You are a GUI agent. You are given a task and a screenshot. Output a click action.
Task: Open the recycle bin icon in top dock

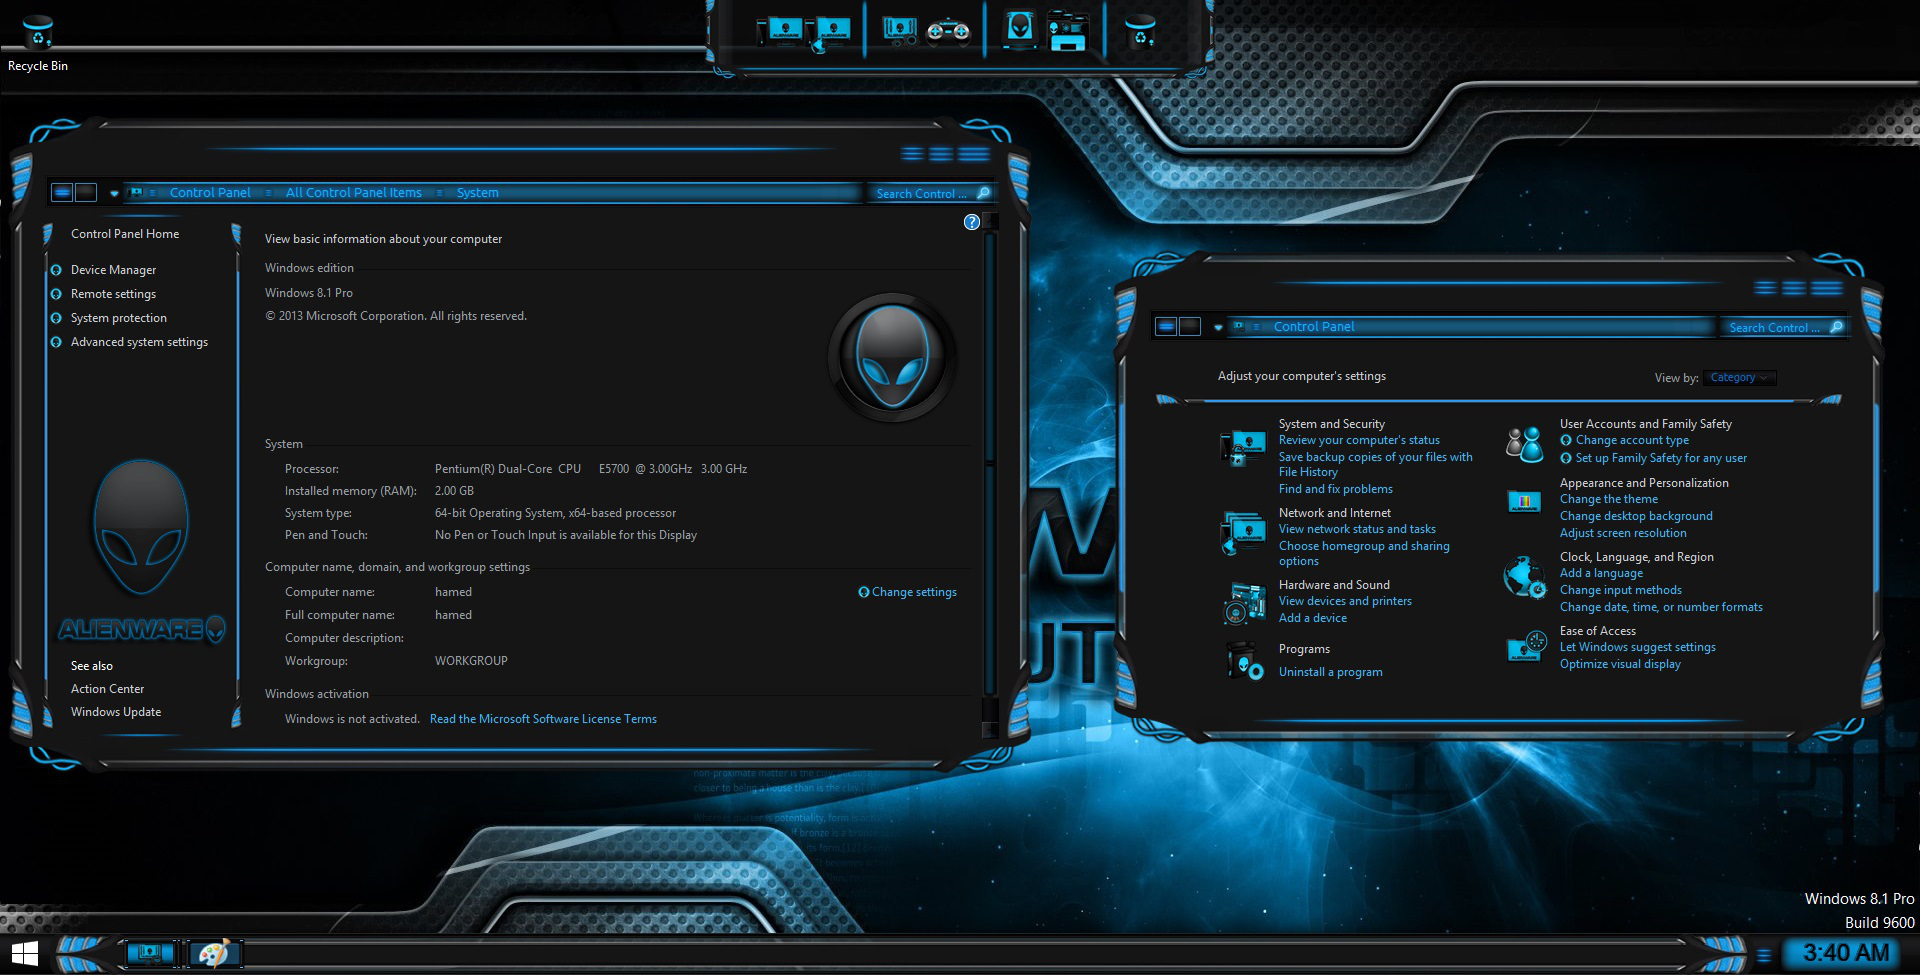pyautogui.click(x=1140, y=31)
